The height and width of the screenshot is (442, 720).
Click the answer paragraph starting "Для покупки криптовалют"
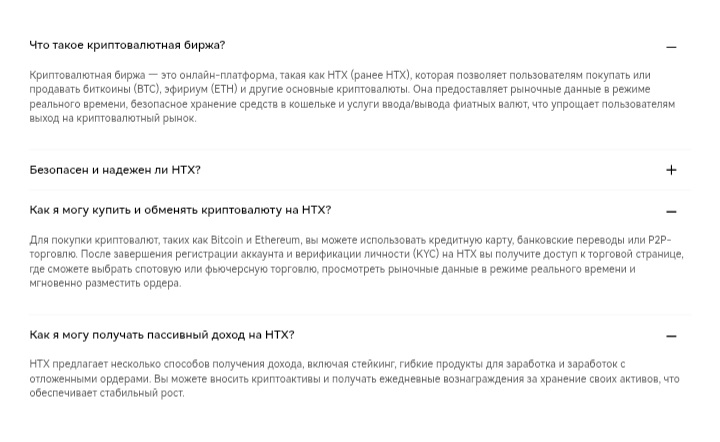(356, 261)
